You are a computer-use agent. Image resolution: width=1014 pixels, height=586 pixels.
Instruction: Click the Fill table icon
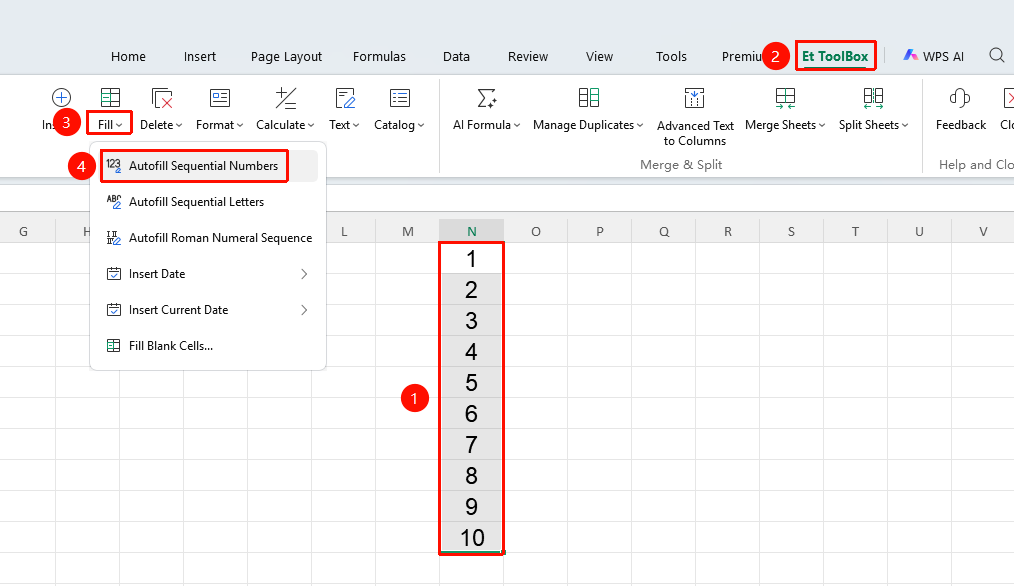(x=110, y=98)
